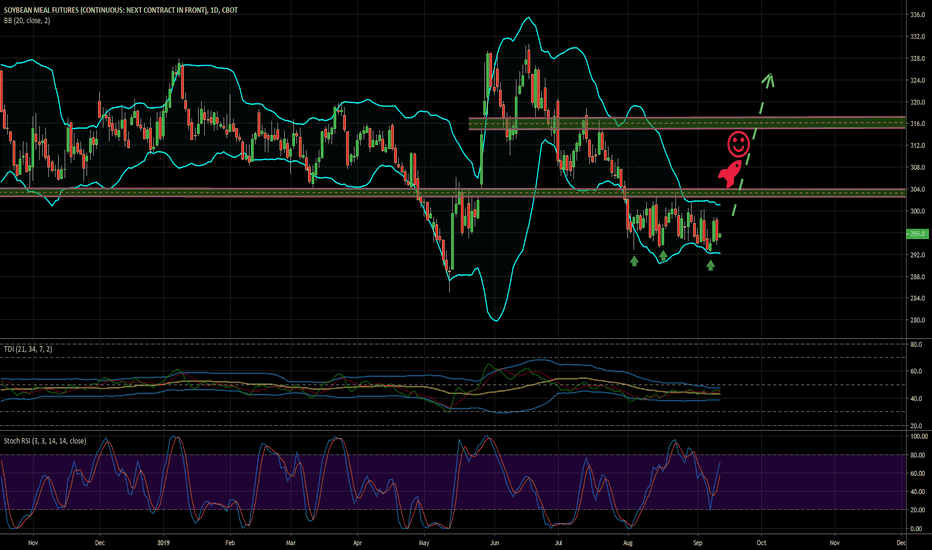This screenshot has width=932, height=550.
Task: Click the 280.0 price axis label
Action: (x=917, y=320)
